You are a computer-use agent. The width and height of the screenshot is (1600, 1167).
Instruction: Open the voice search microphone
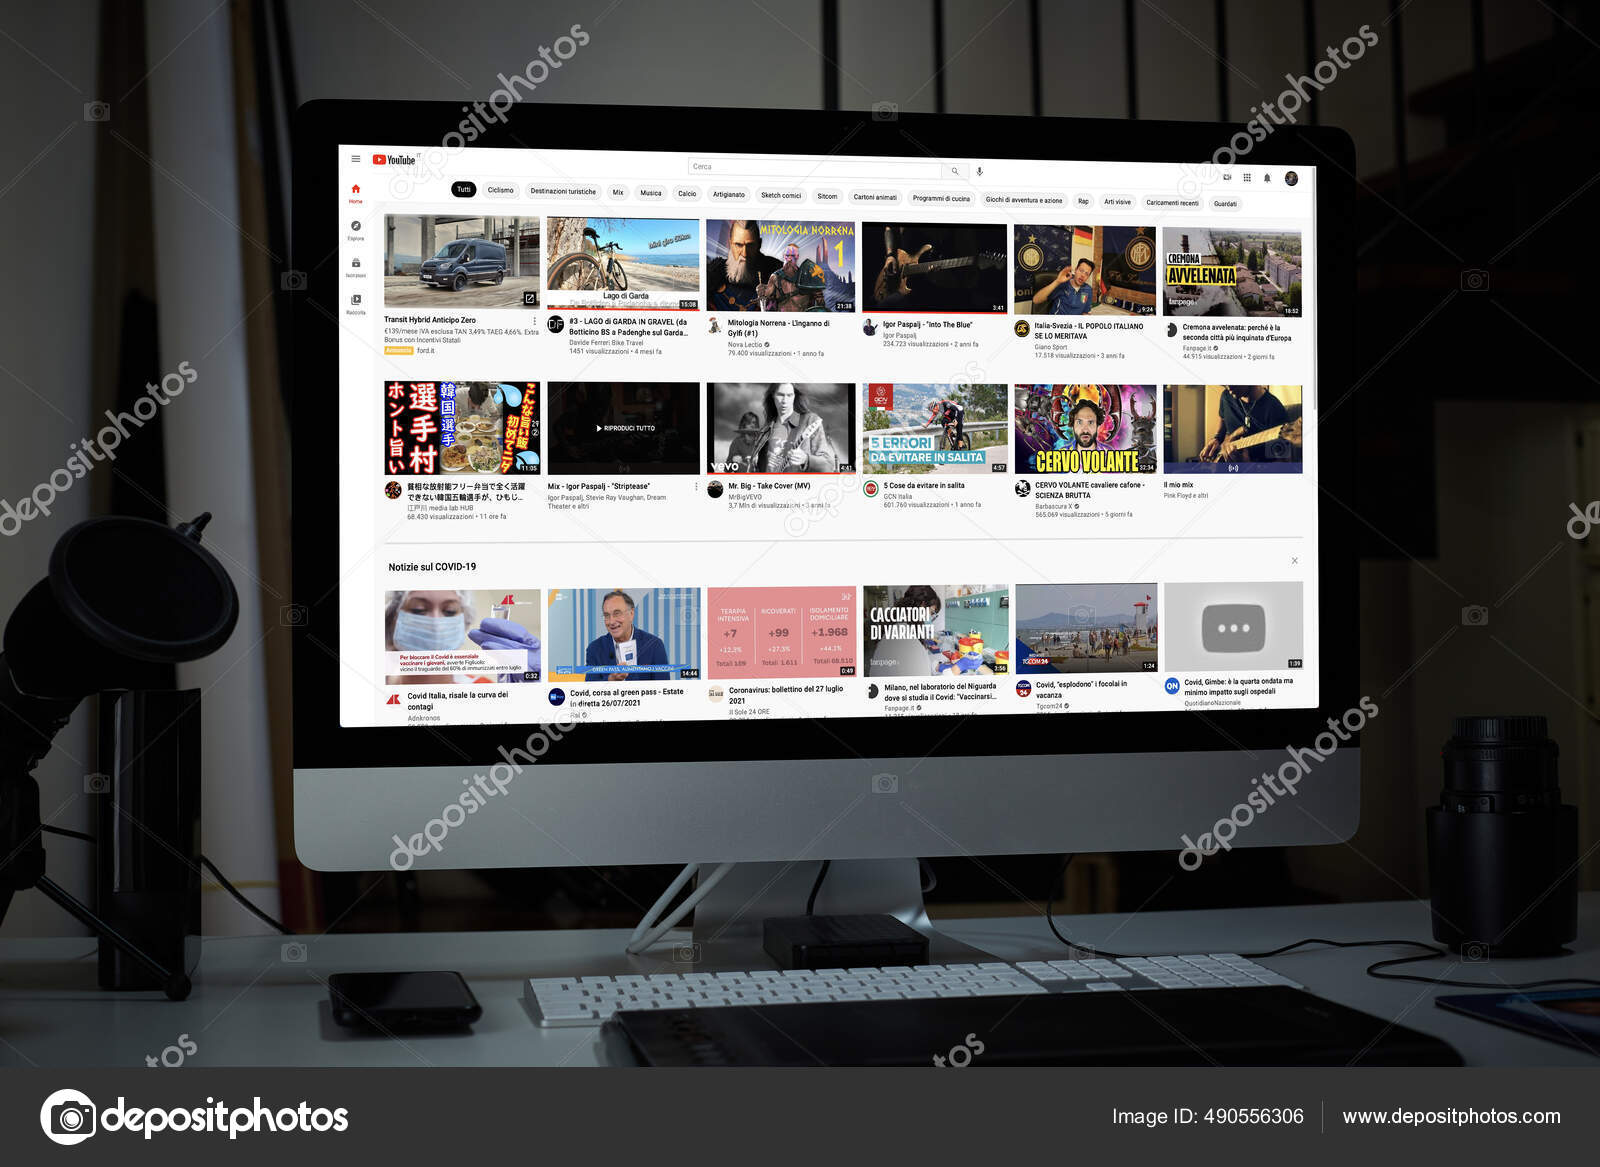[x=980, y=172]
